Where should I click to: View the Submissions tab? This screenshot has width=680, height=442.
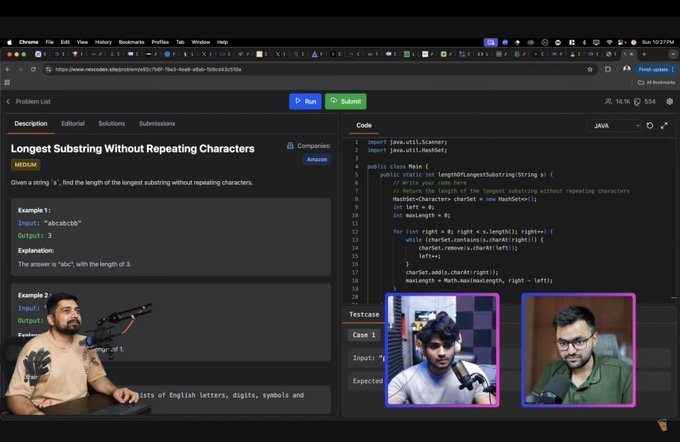tap(157, 124)
